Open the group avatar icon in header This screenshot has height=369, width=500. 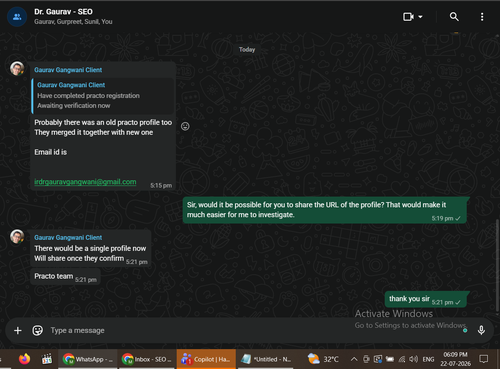(x=17, y=17)
